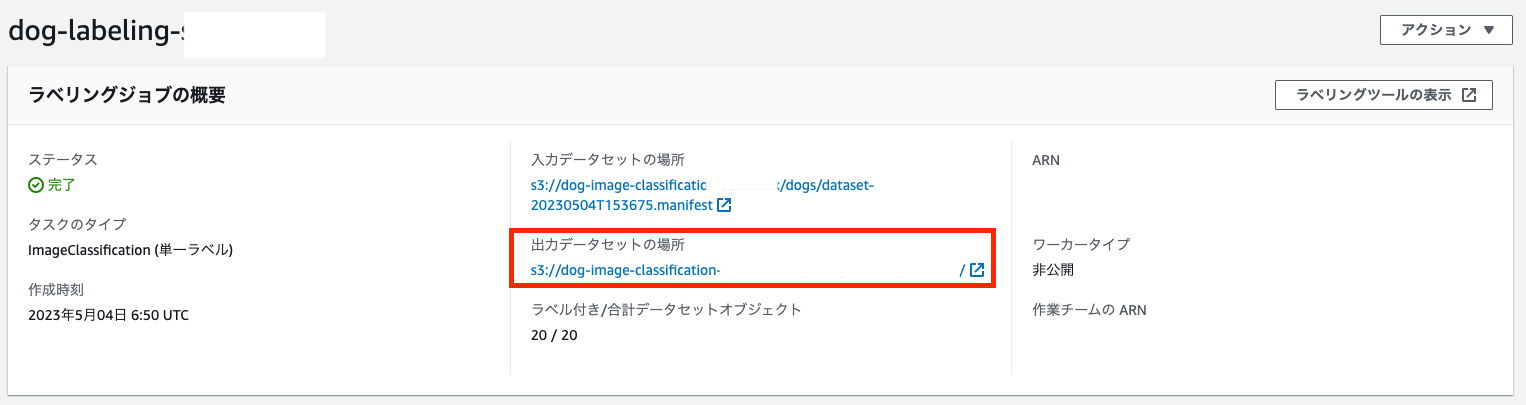Click the ラベリングジョブの概要 heading
This screenshot has width=1526, height=405.
click(x=126, y=96)
